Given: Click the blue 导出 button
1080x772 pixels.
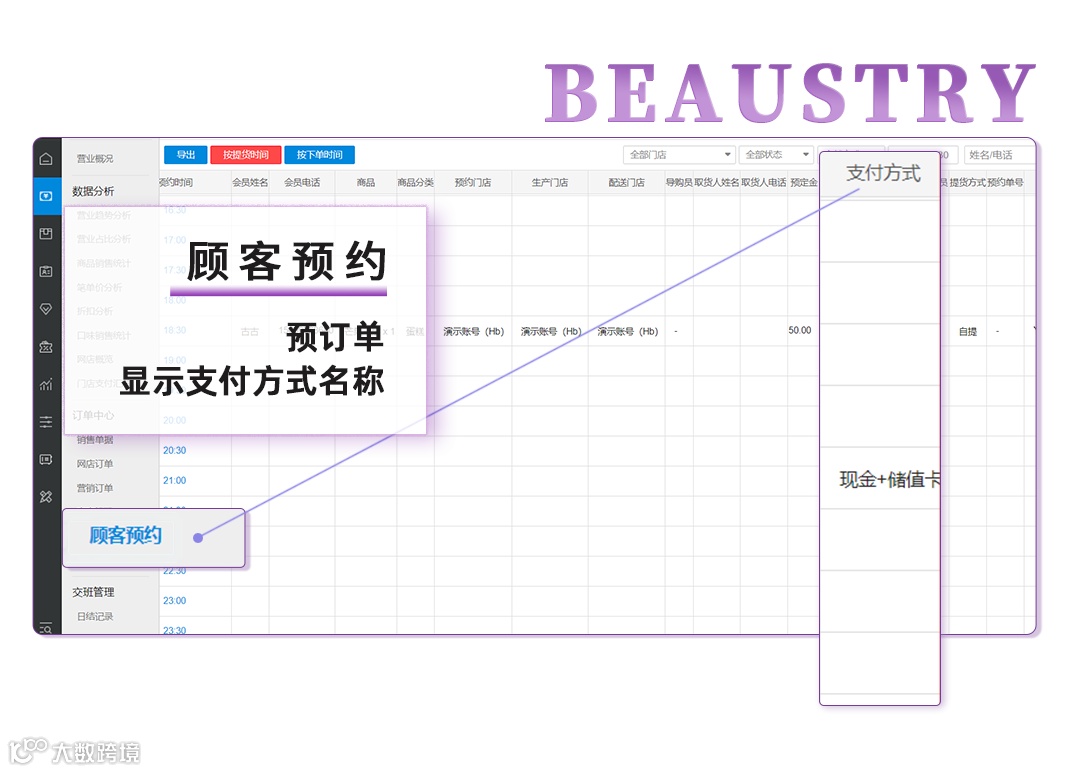Looking at the screenshot, I should click(185, 155).
